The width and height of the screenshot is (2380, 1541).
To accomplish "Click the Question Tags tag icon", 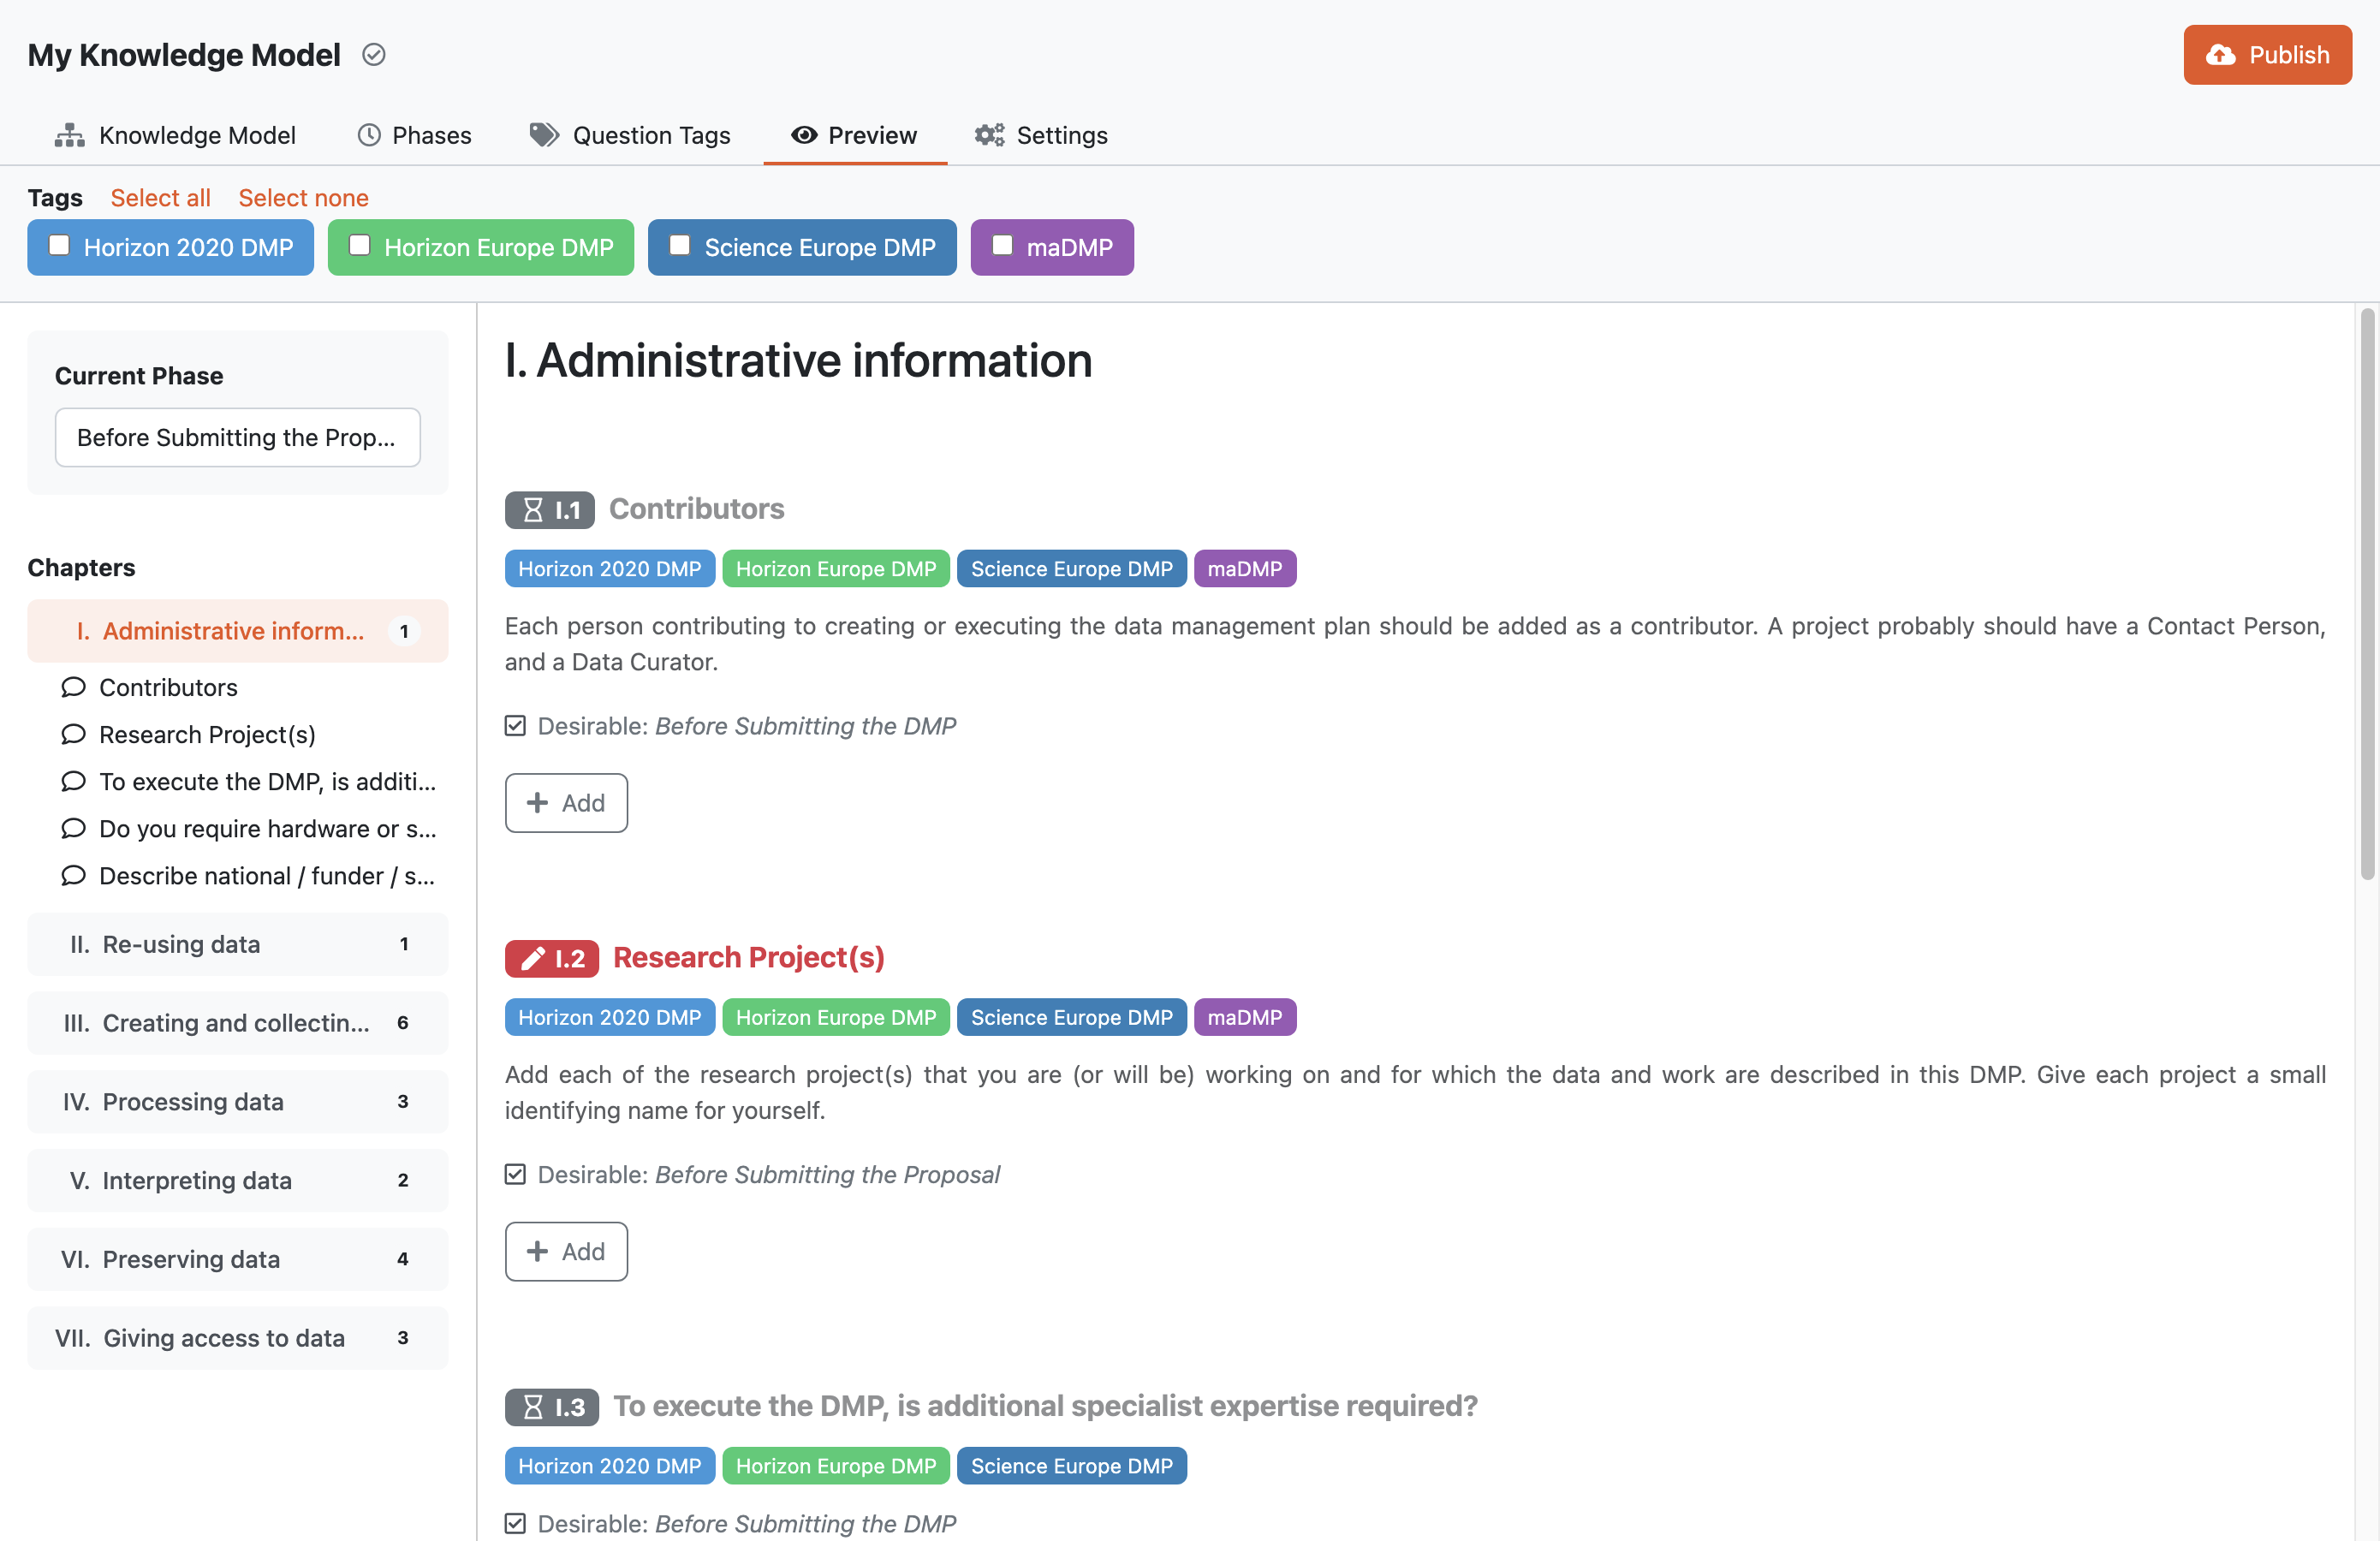I will (x=544, y=135).
